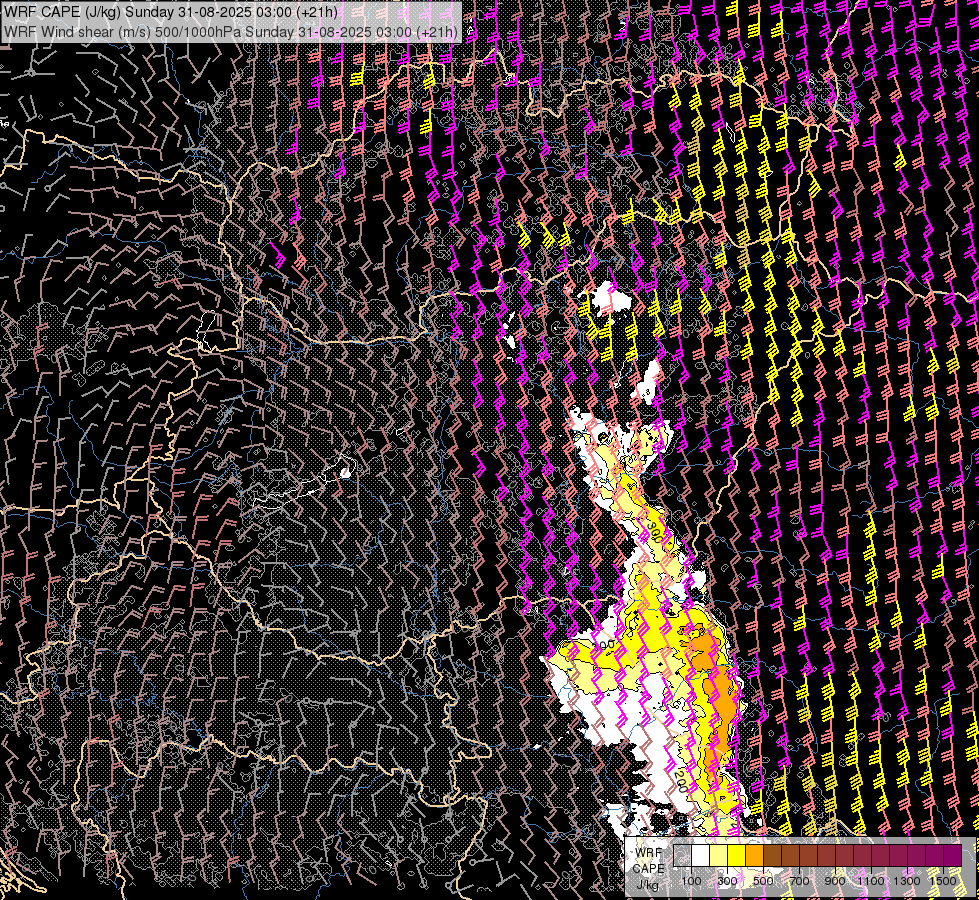Click the WRF CAPE title line
Viewport: 979px width, 900px height.
[171, 12]
